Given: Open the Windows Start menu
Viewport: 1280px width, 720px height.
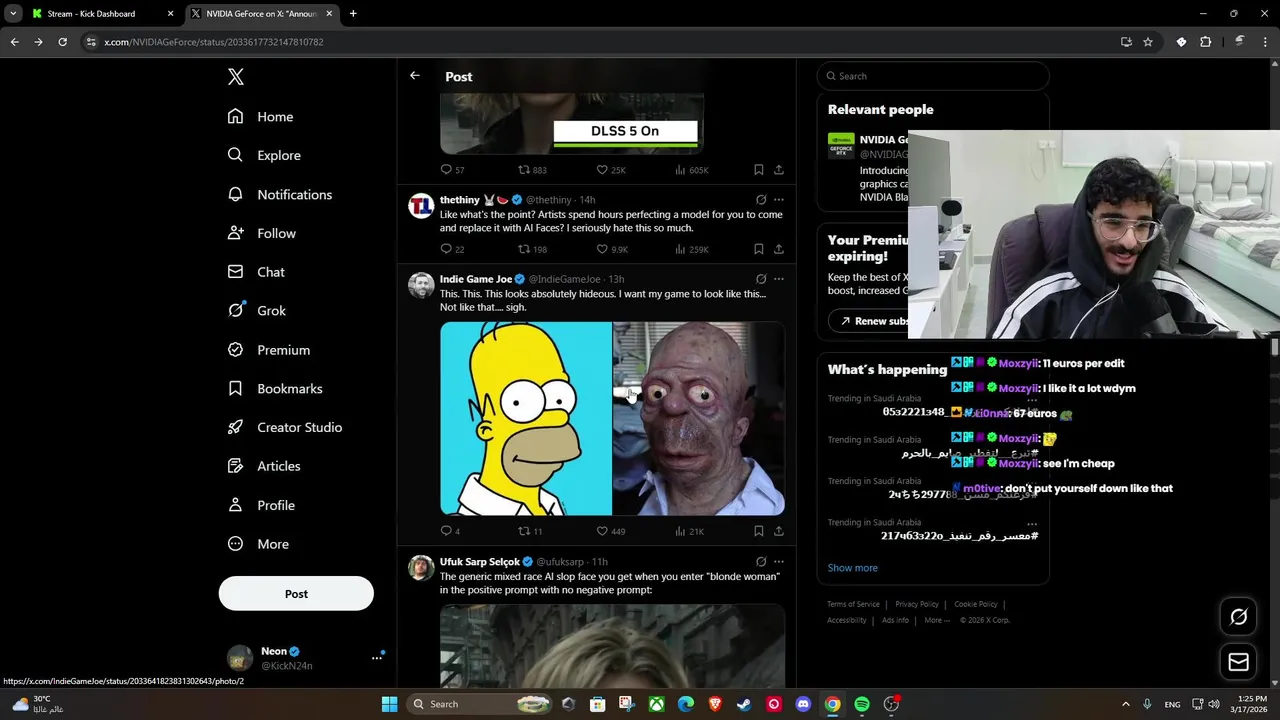Looking at the screenshot, I should pyautogui.click(x=389, y=704).
